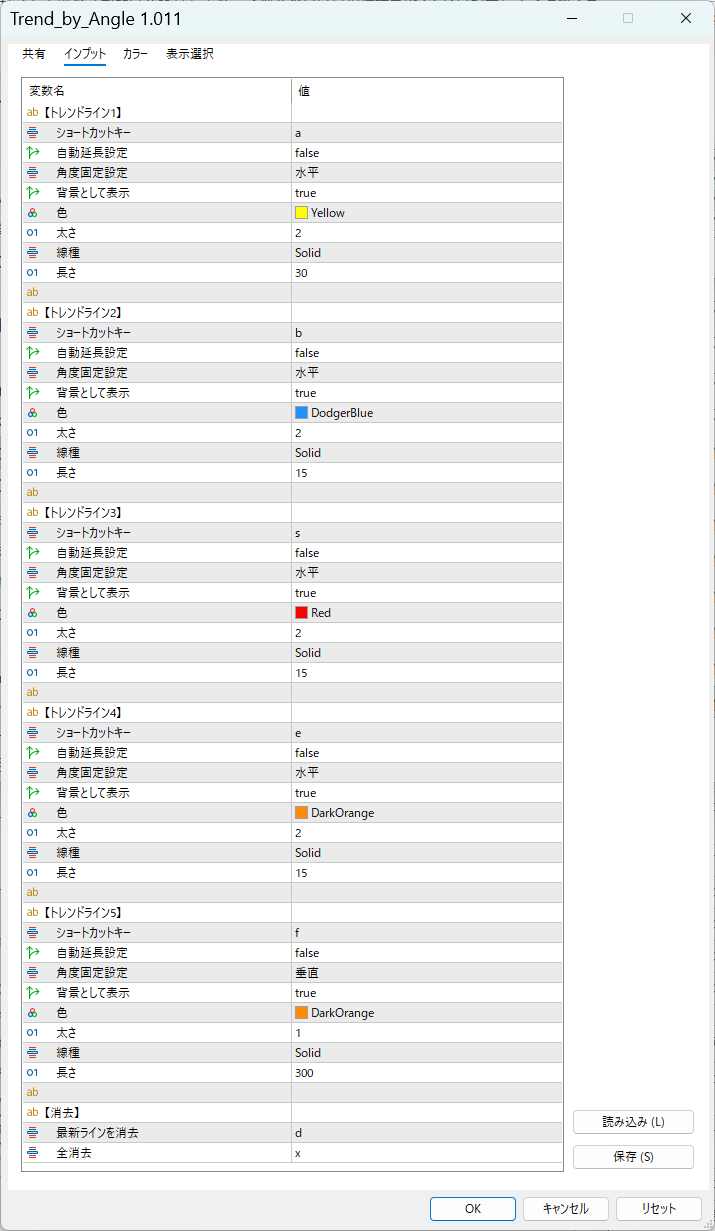Click the enum icon for トレンドライン2 ショートカットキー

point(32,333)
